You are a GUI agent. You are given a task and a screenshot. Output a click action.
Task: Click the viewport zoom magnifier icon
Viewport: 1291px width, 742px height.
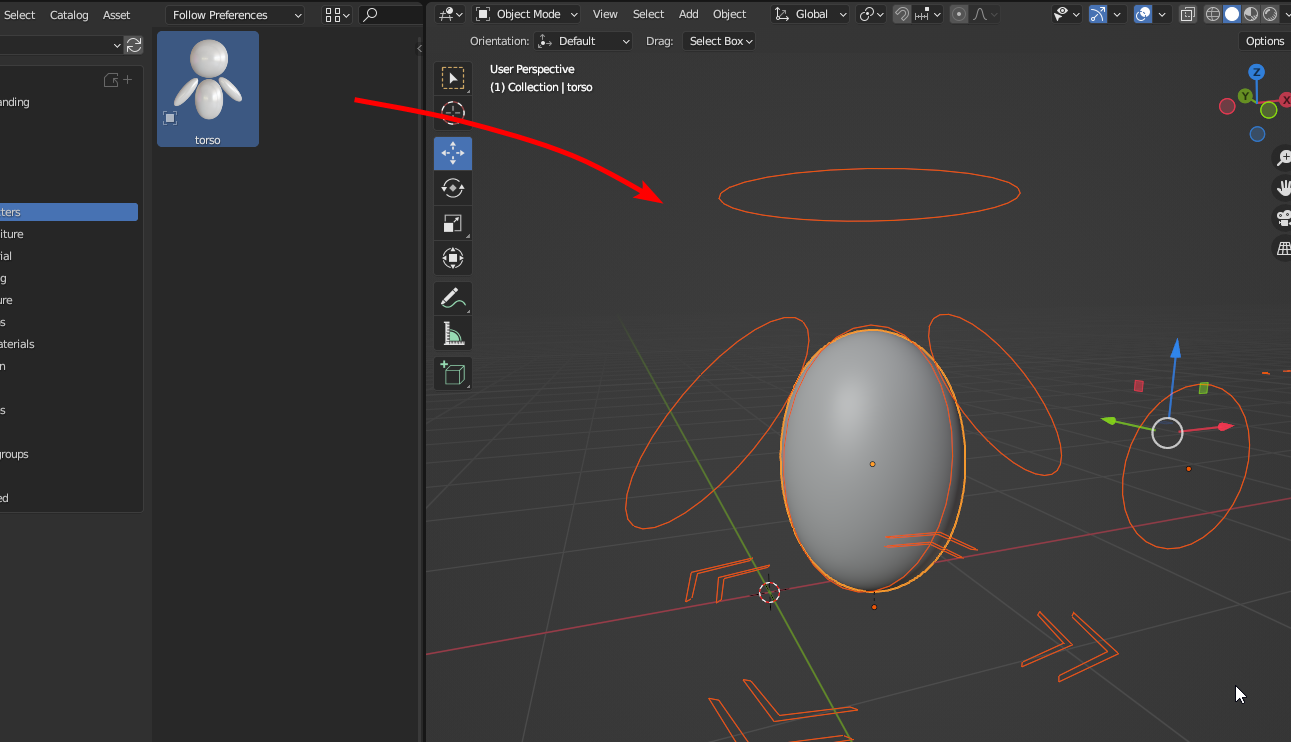[1283, 158]
